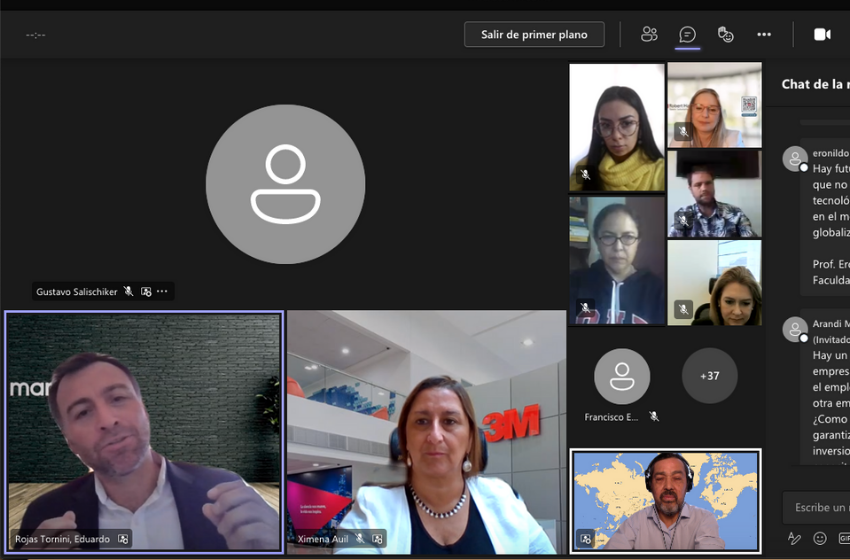Image resolution: width=850 pixels, height=560 pixels.
Task: Click the Arandi M sender name in chat
Action: click(831, 324)
